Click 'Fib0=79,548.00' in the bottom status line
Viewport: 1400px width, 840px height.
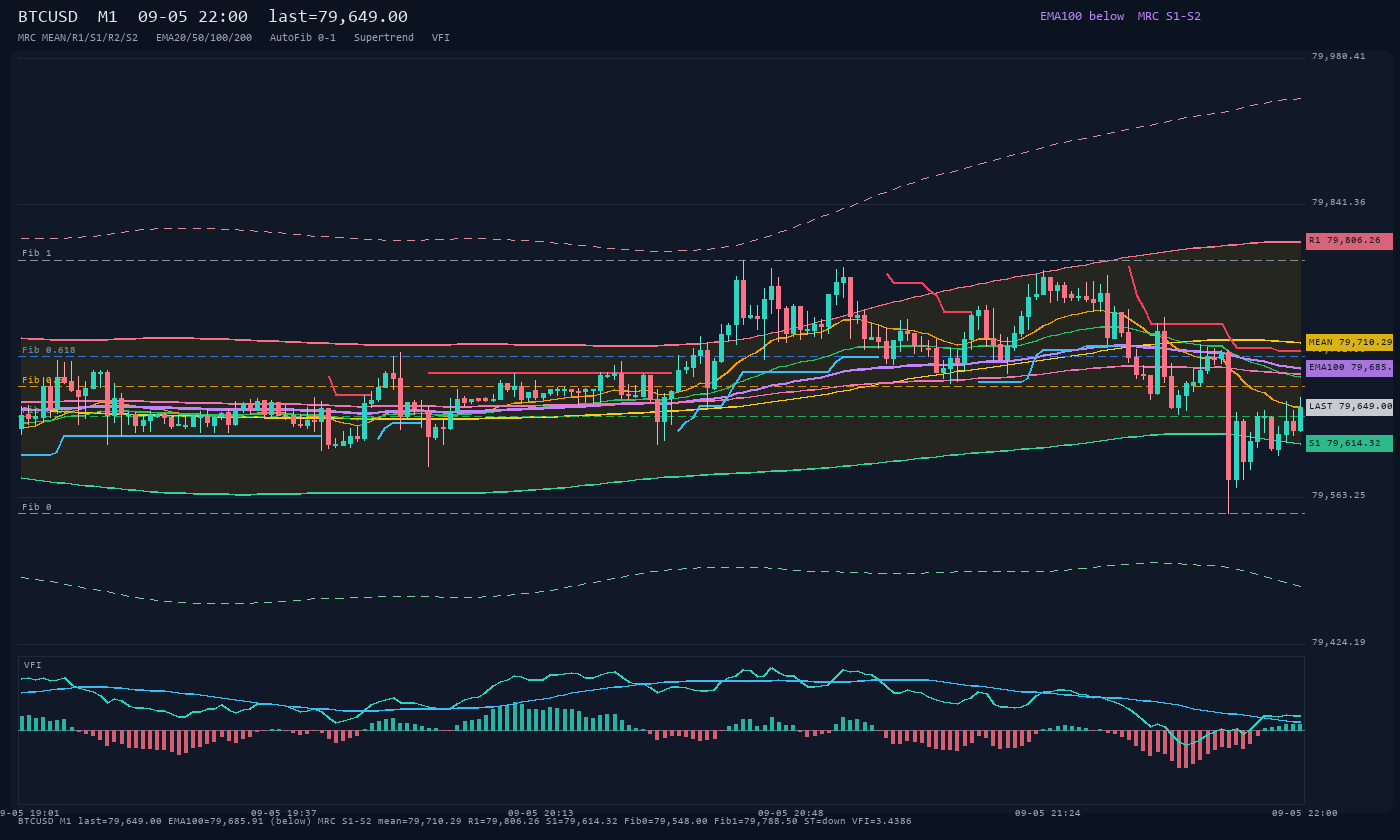(x=666, y=821)
